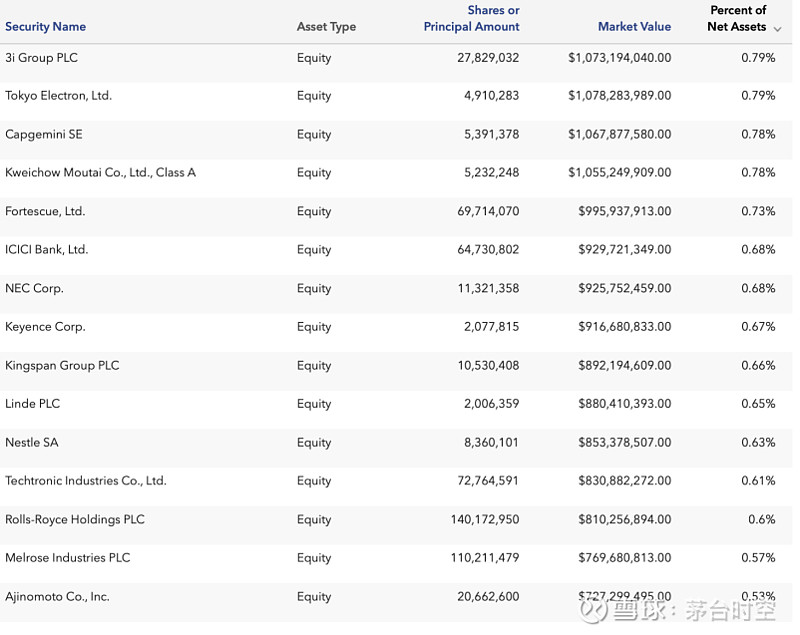The width and height of the screenshot is (800, 635).
Task: Click Kweichow Moutai Co., Ltd., Class A
Action: pos(100,173)
